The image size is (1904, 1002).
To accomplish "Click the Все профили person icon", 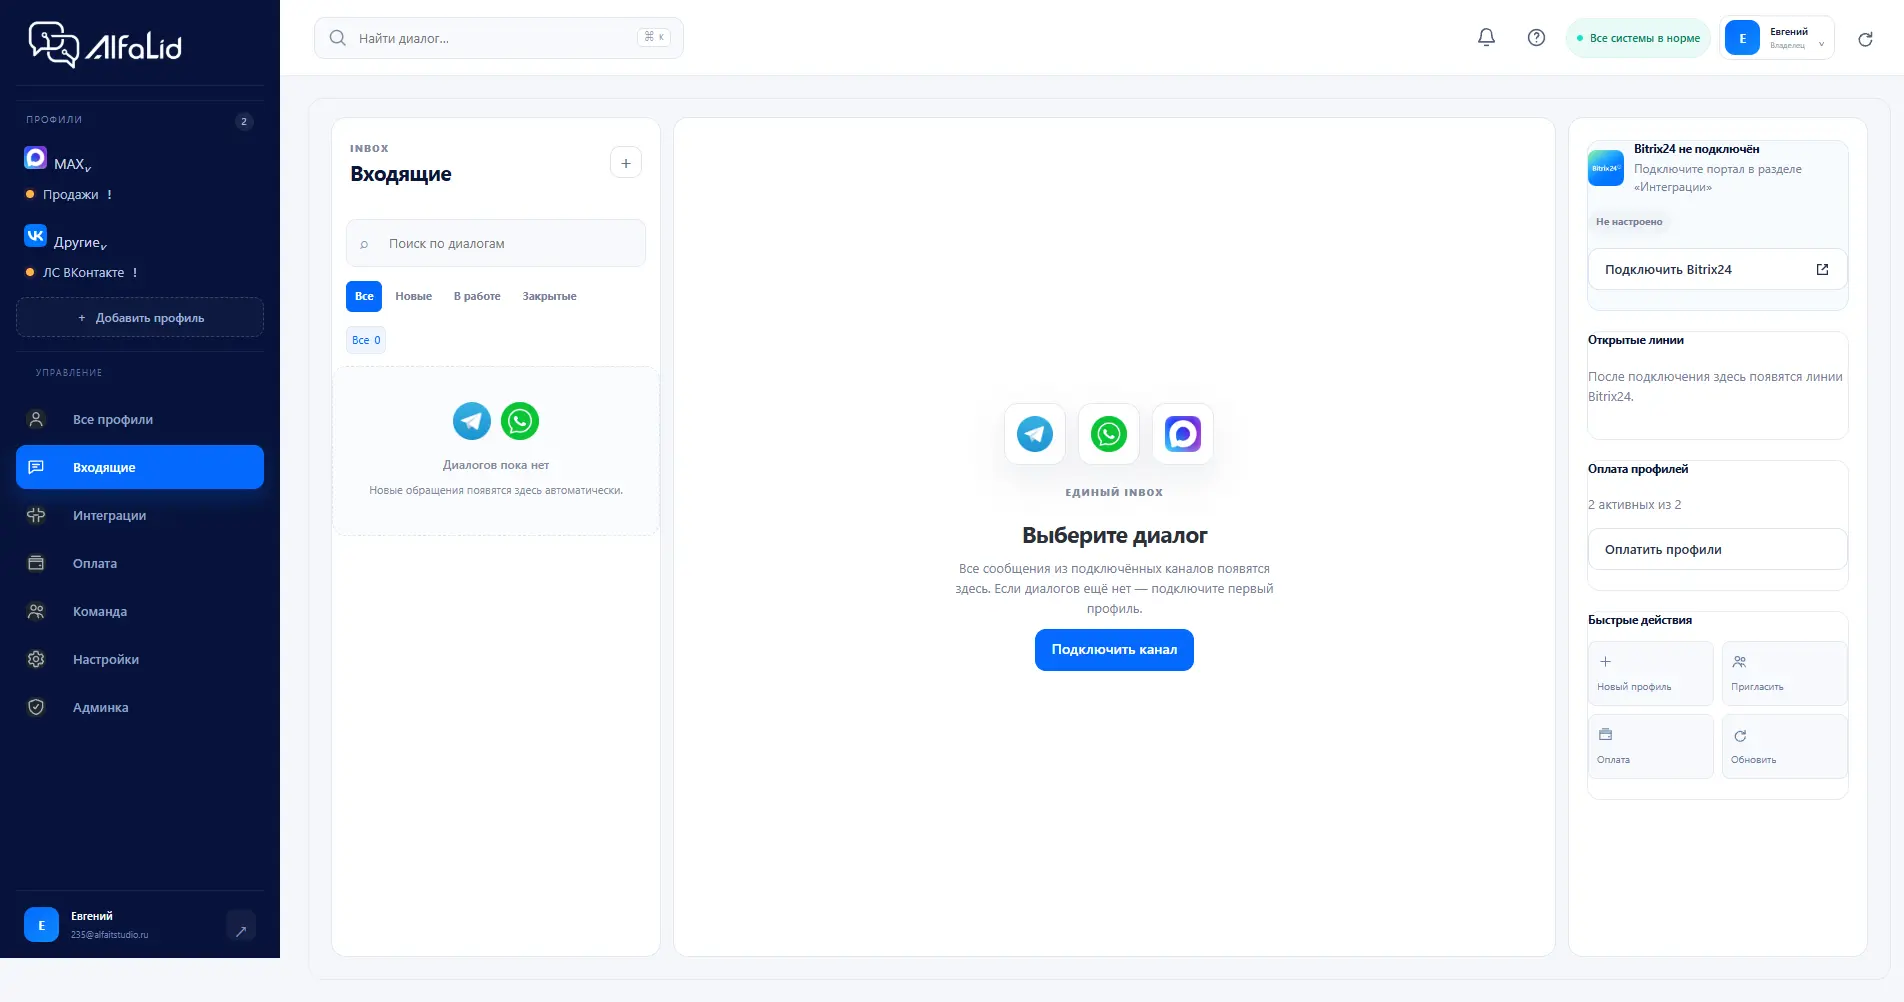I will 36,419.
